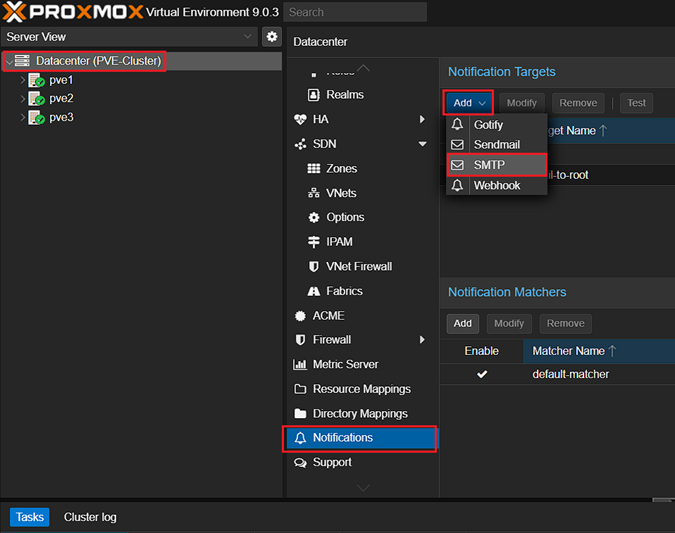Click the Firewall shield icon
Image resolution: width=675 pixels, height=533 pixels.
(x=300, y=340)
